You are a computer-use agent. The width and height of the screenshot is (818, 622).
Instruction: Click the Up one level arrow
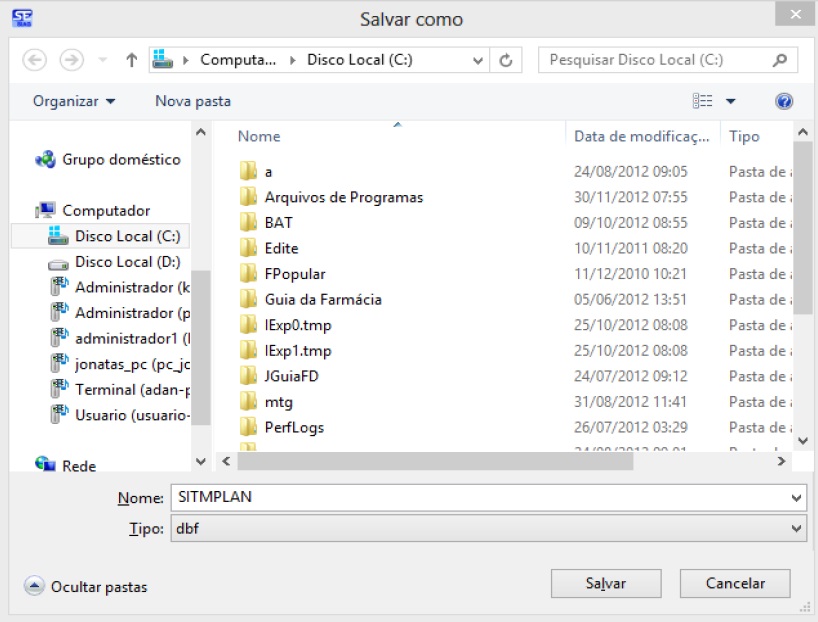[x=131, y=60]
